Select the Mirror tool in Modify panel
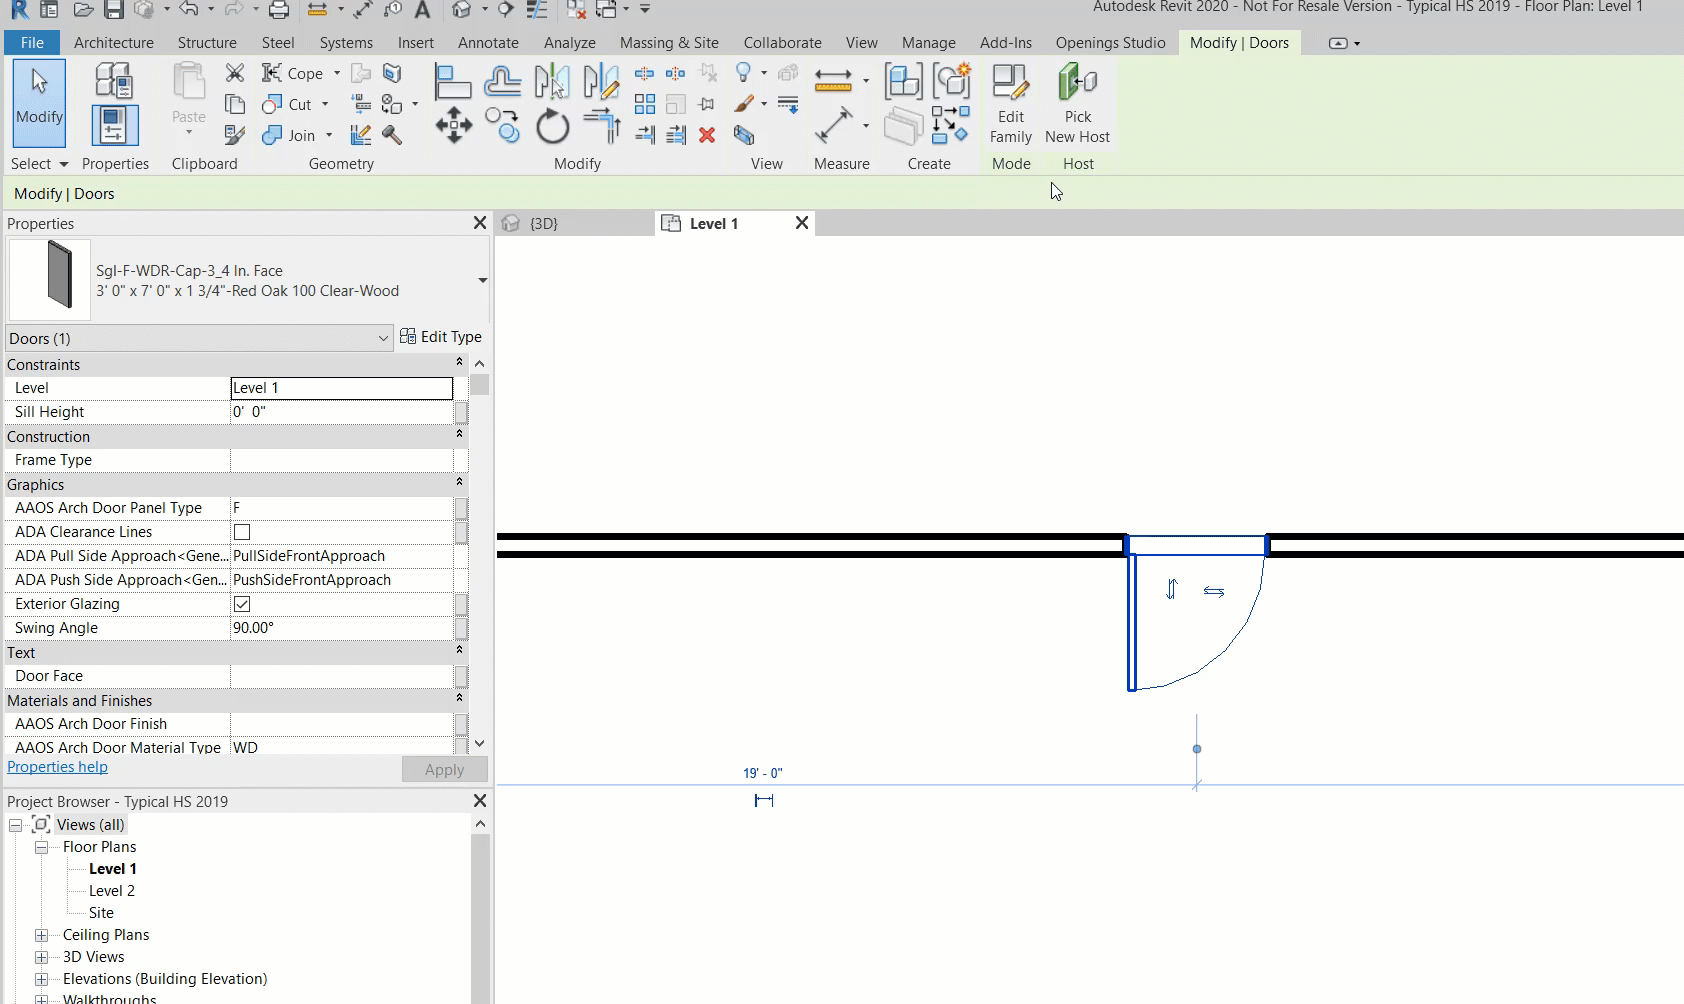The height and width of the screenshot is (1004, 1684). pos(553,80)
